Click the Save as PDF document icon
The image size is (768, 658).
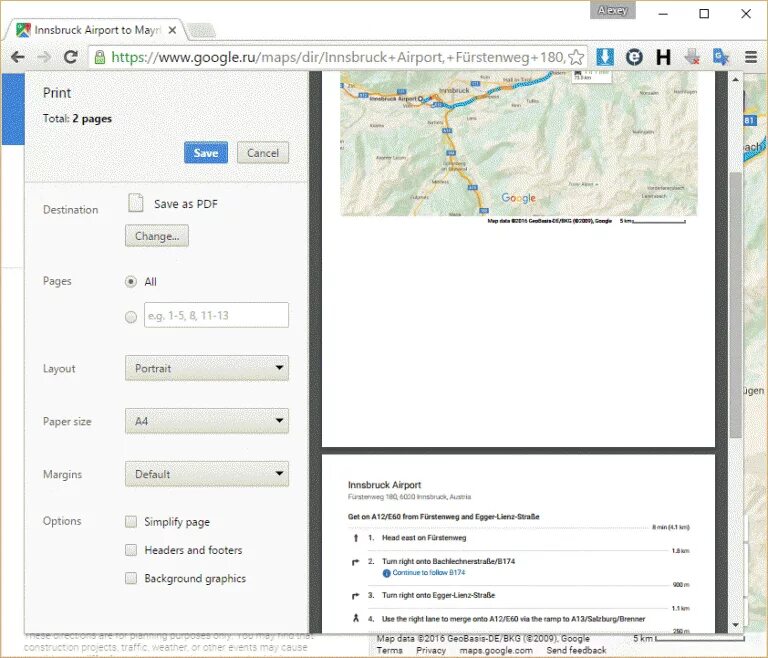click(136, 203)
